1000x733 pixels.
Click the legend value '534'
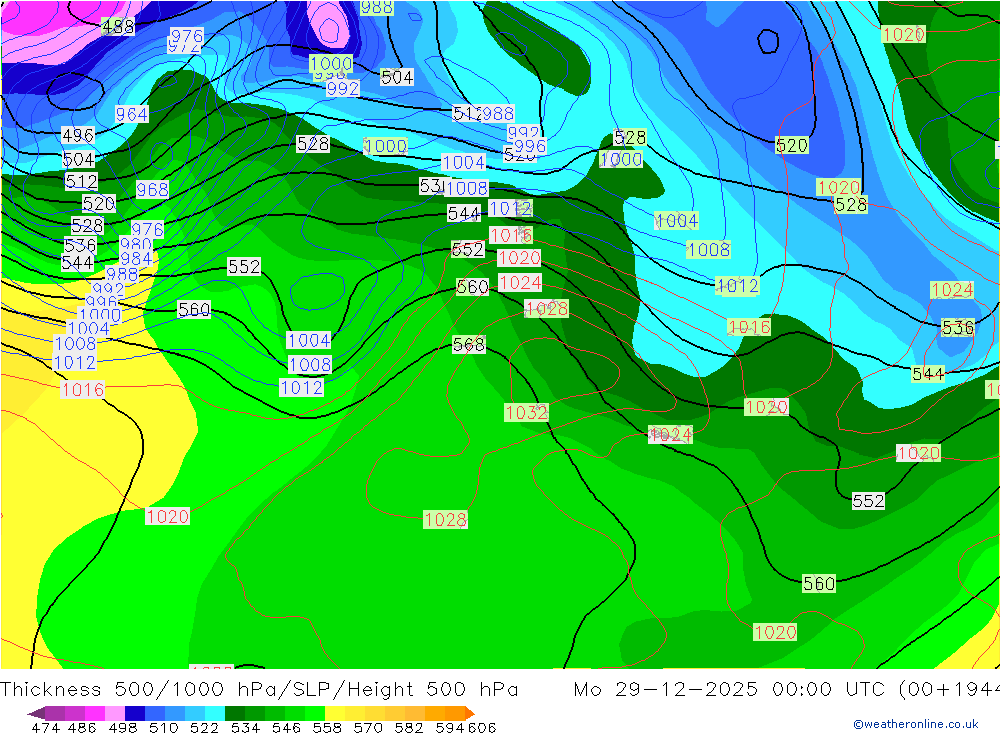tap(246, 727)
